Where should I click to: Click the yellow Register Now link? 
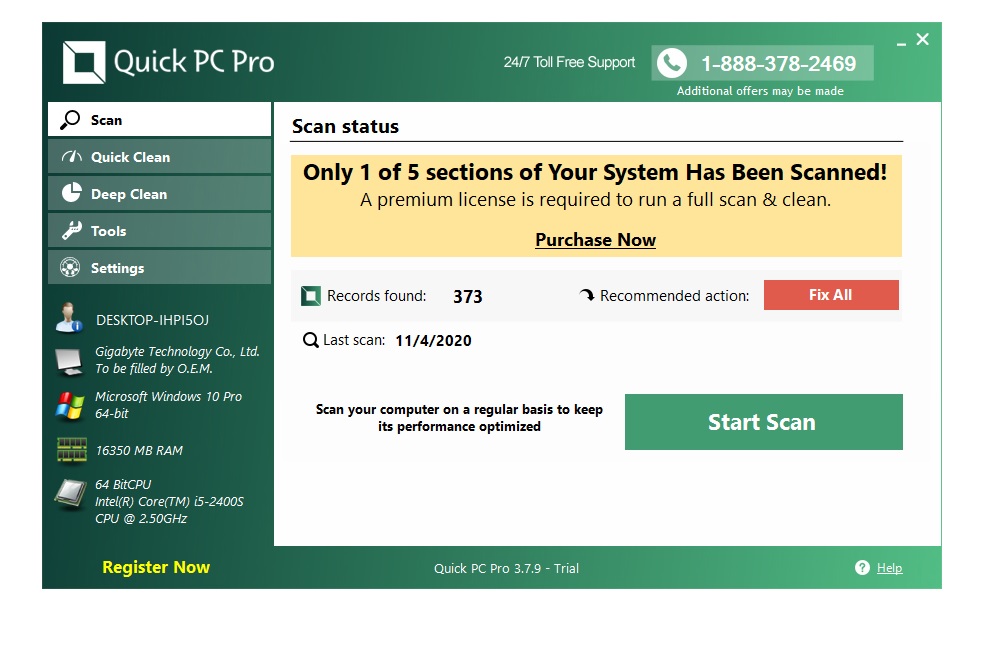click(x=156, y=567)
